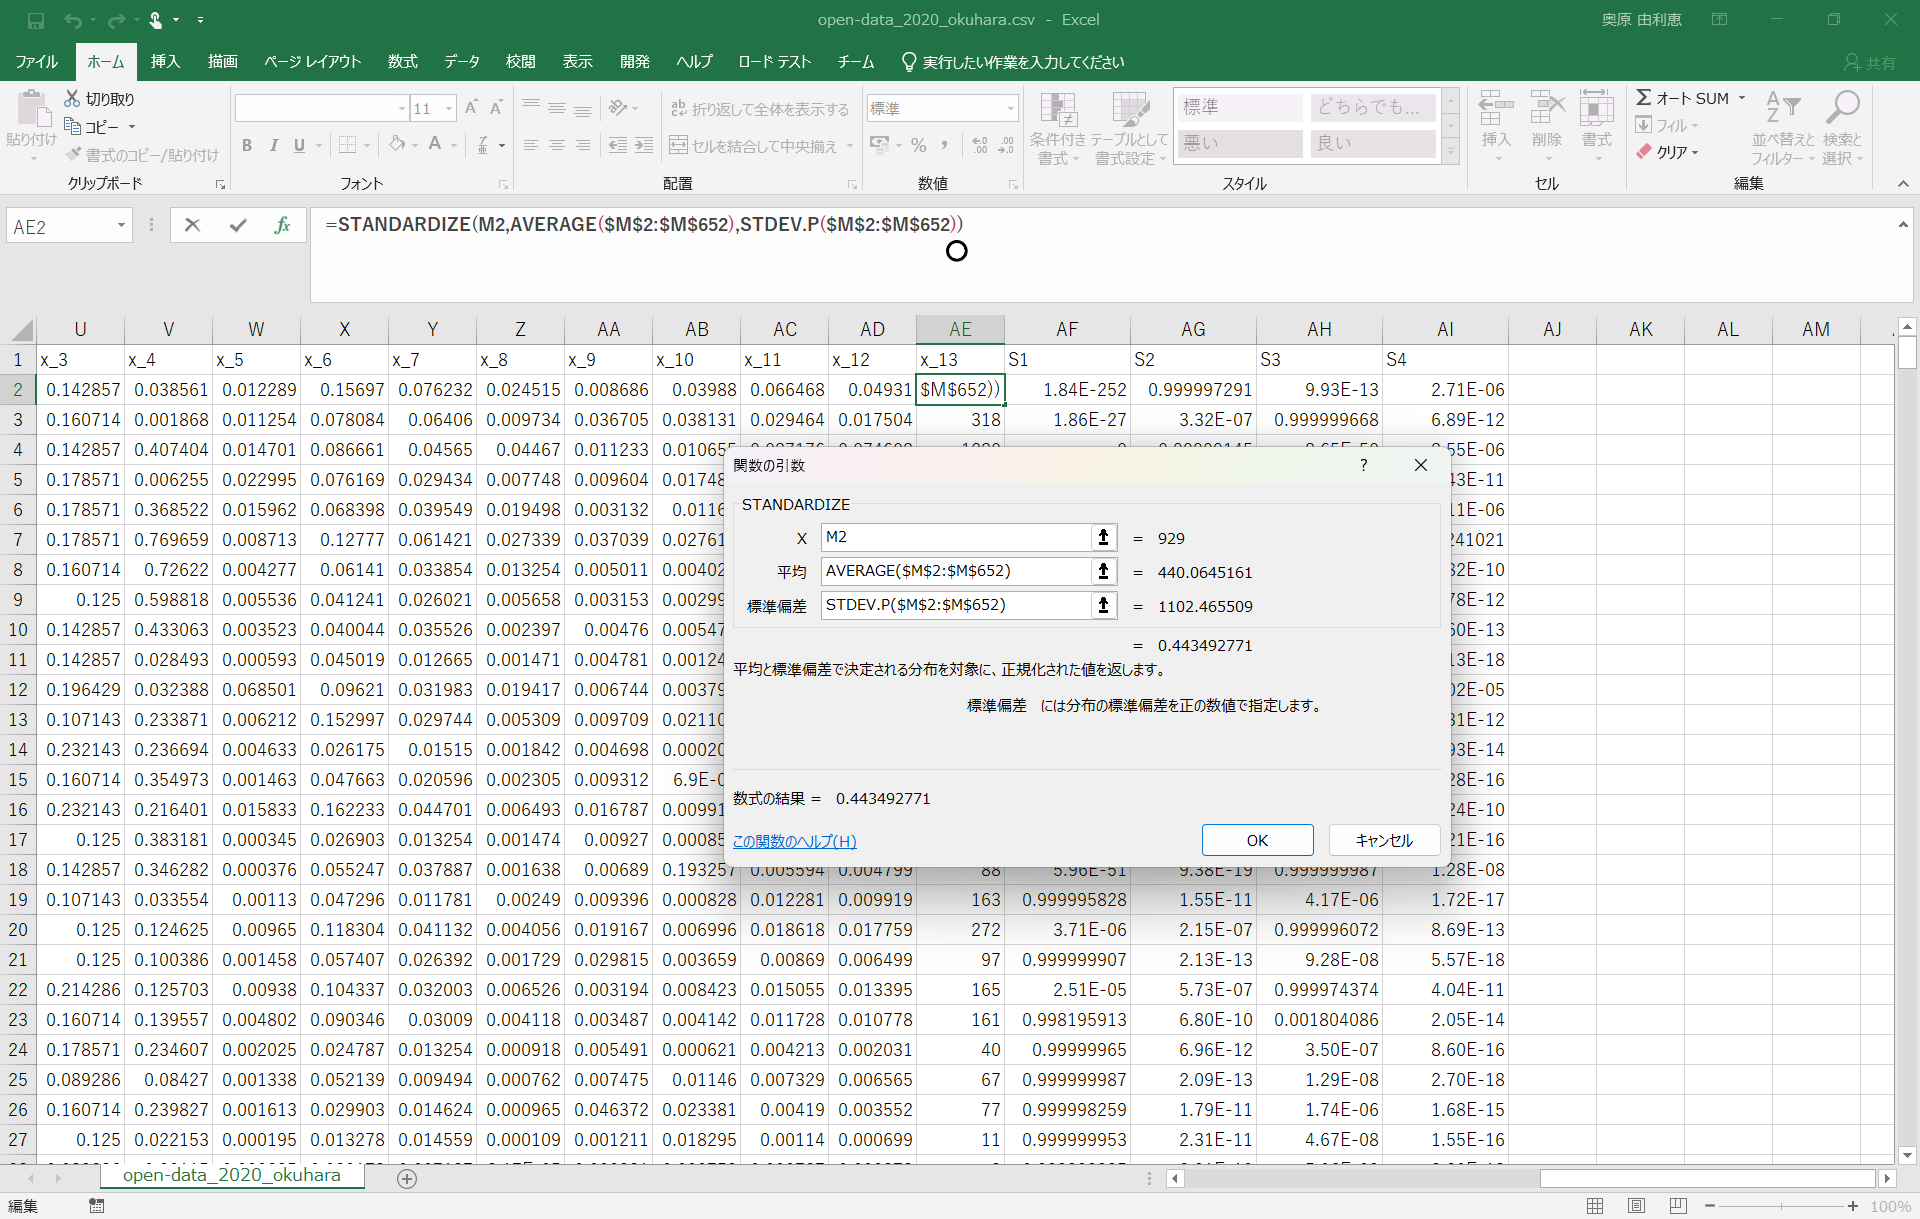Open the 数式 ribbon tab
This screenshot has height=1219, width=1920.
pyautogui.click(x=402, y=62)
